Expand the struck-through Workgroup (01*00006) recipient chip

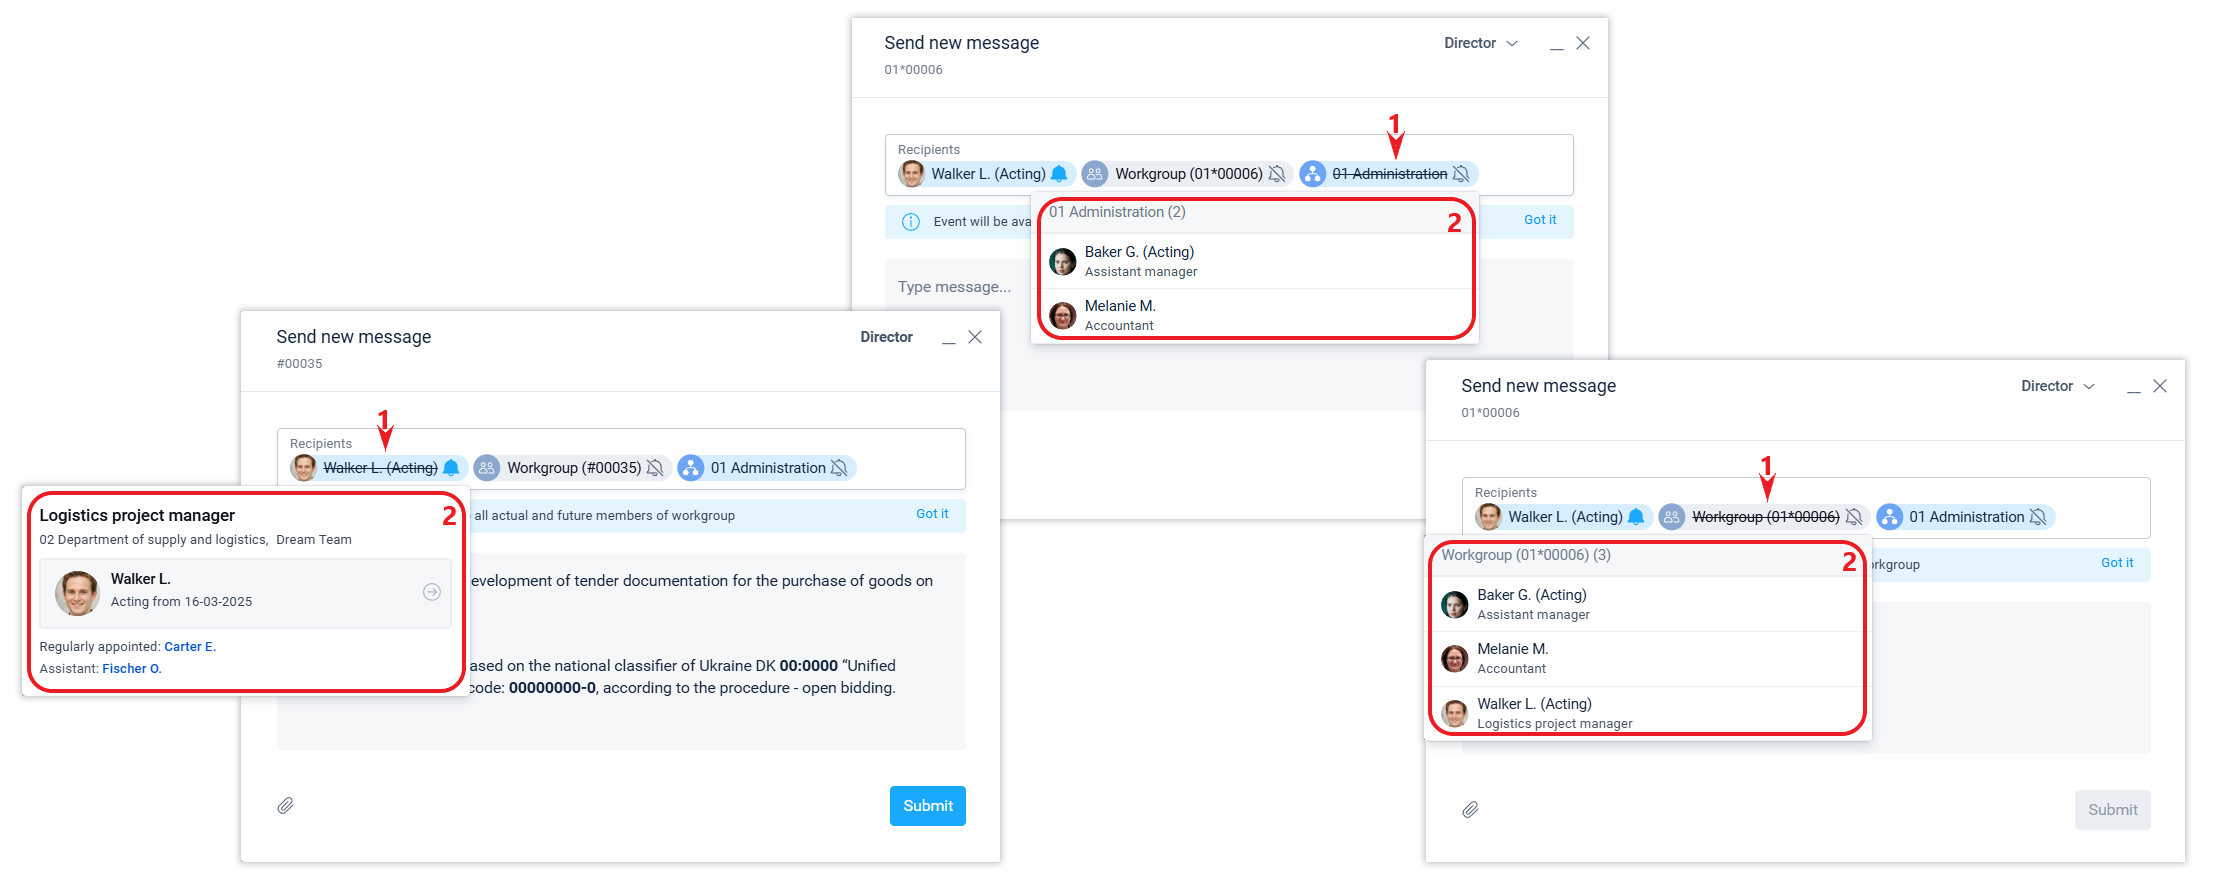(x=1765, y=517)
